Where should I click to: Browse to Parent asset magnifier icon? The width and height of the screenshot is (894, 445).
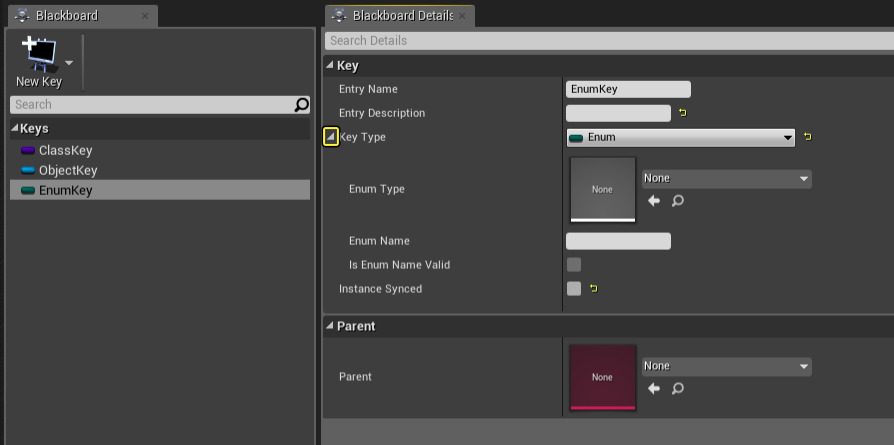(677, 388)
